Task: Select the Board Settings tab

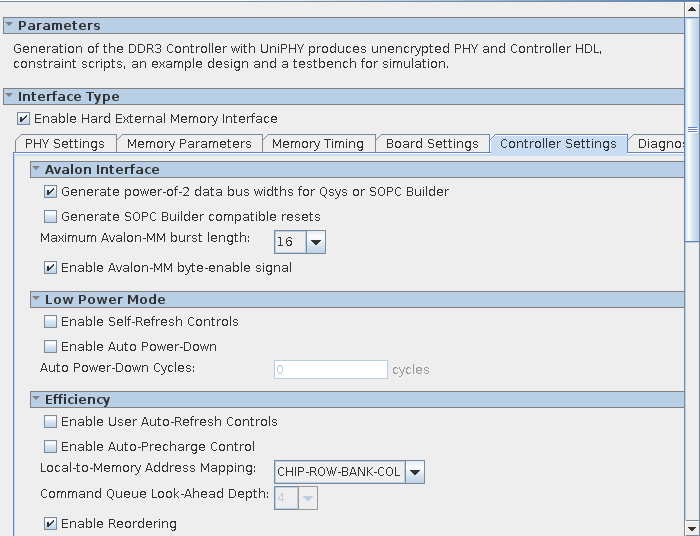Action: pos(432,144)
